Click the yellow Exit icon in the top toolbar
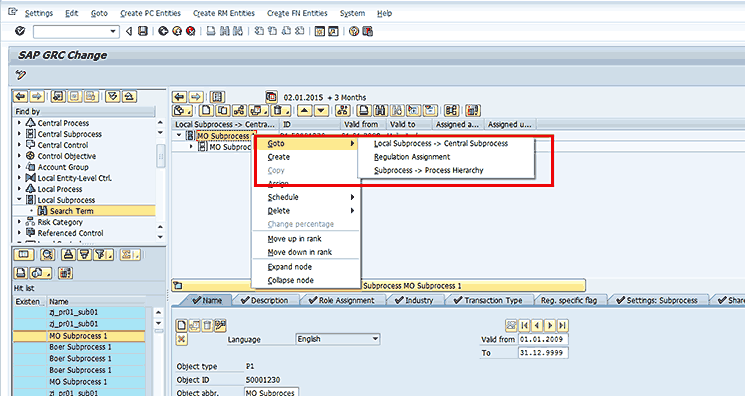The height and width of the screenshot is (396, 745). pyautogui.click(x=177, y=31)
